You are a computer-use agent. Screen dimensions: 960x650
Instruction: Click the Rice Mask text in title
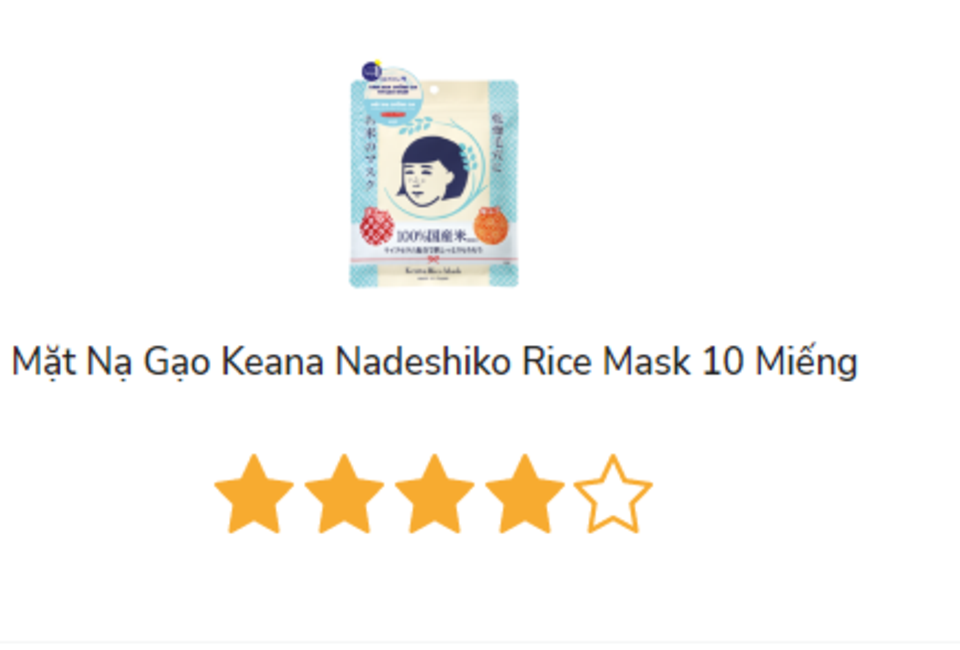coord(607,361)
